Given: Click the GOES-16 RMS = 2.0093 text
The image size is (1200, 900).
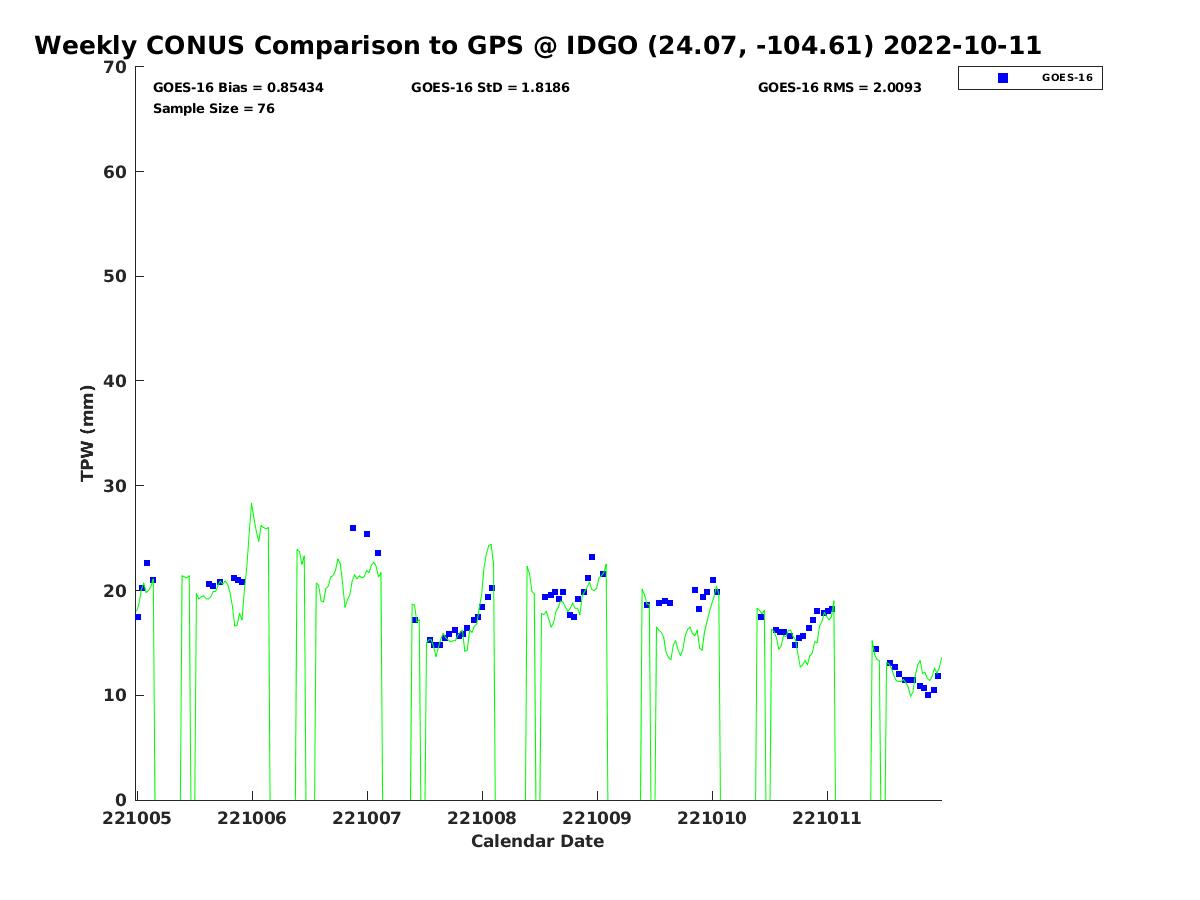Looking at the screenshot, I should point(840,88).
